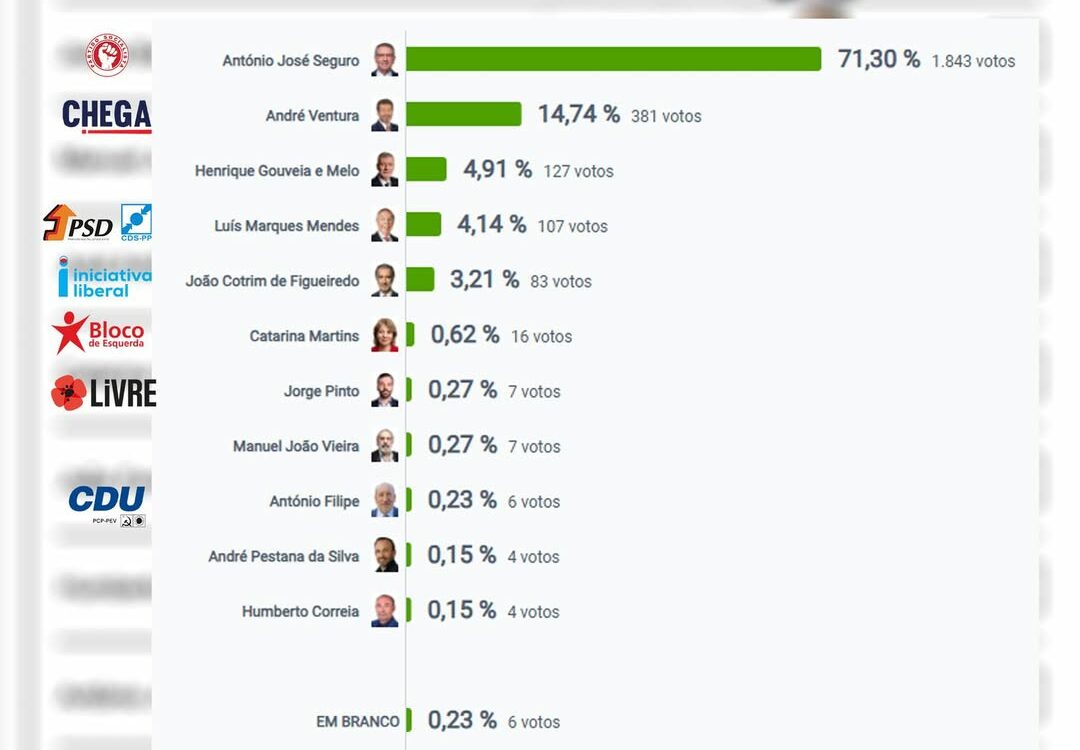Click the António José Seguro name
1080x750 pixels.
click(x=290, y=61)
